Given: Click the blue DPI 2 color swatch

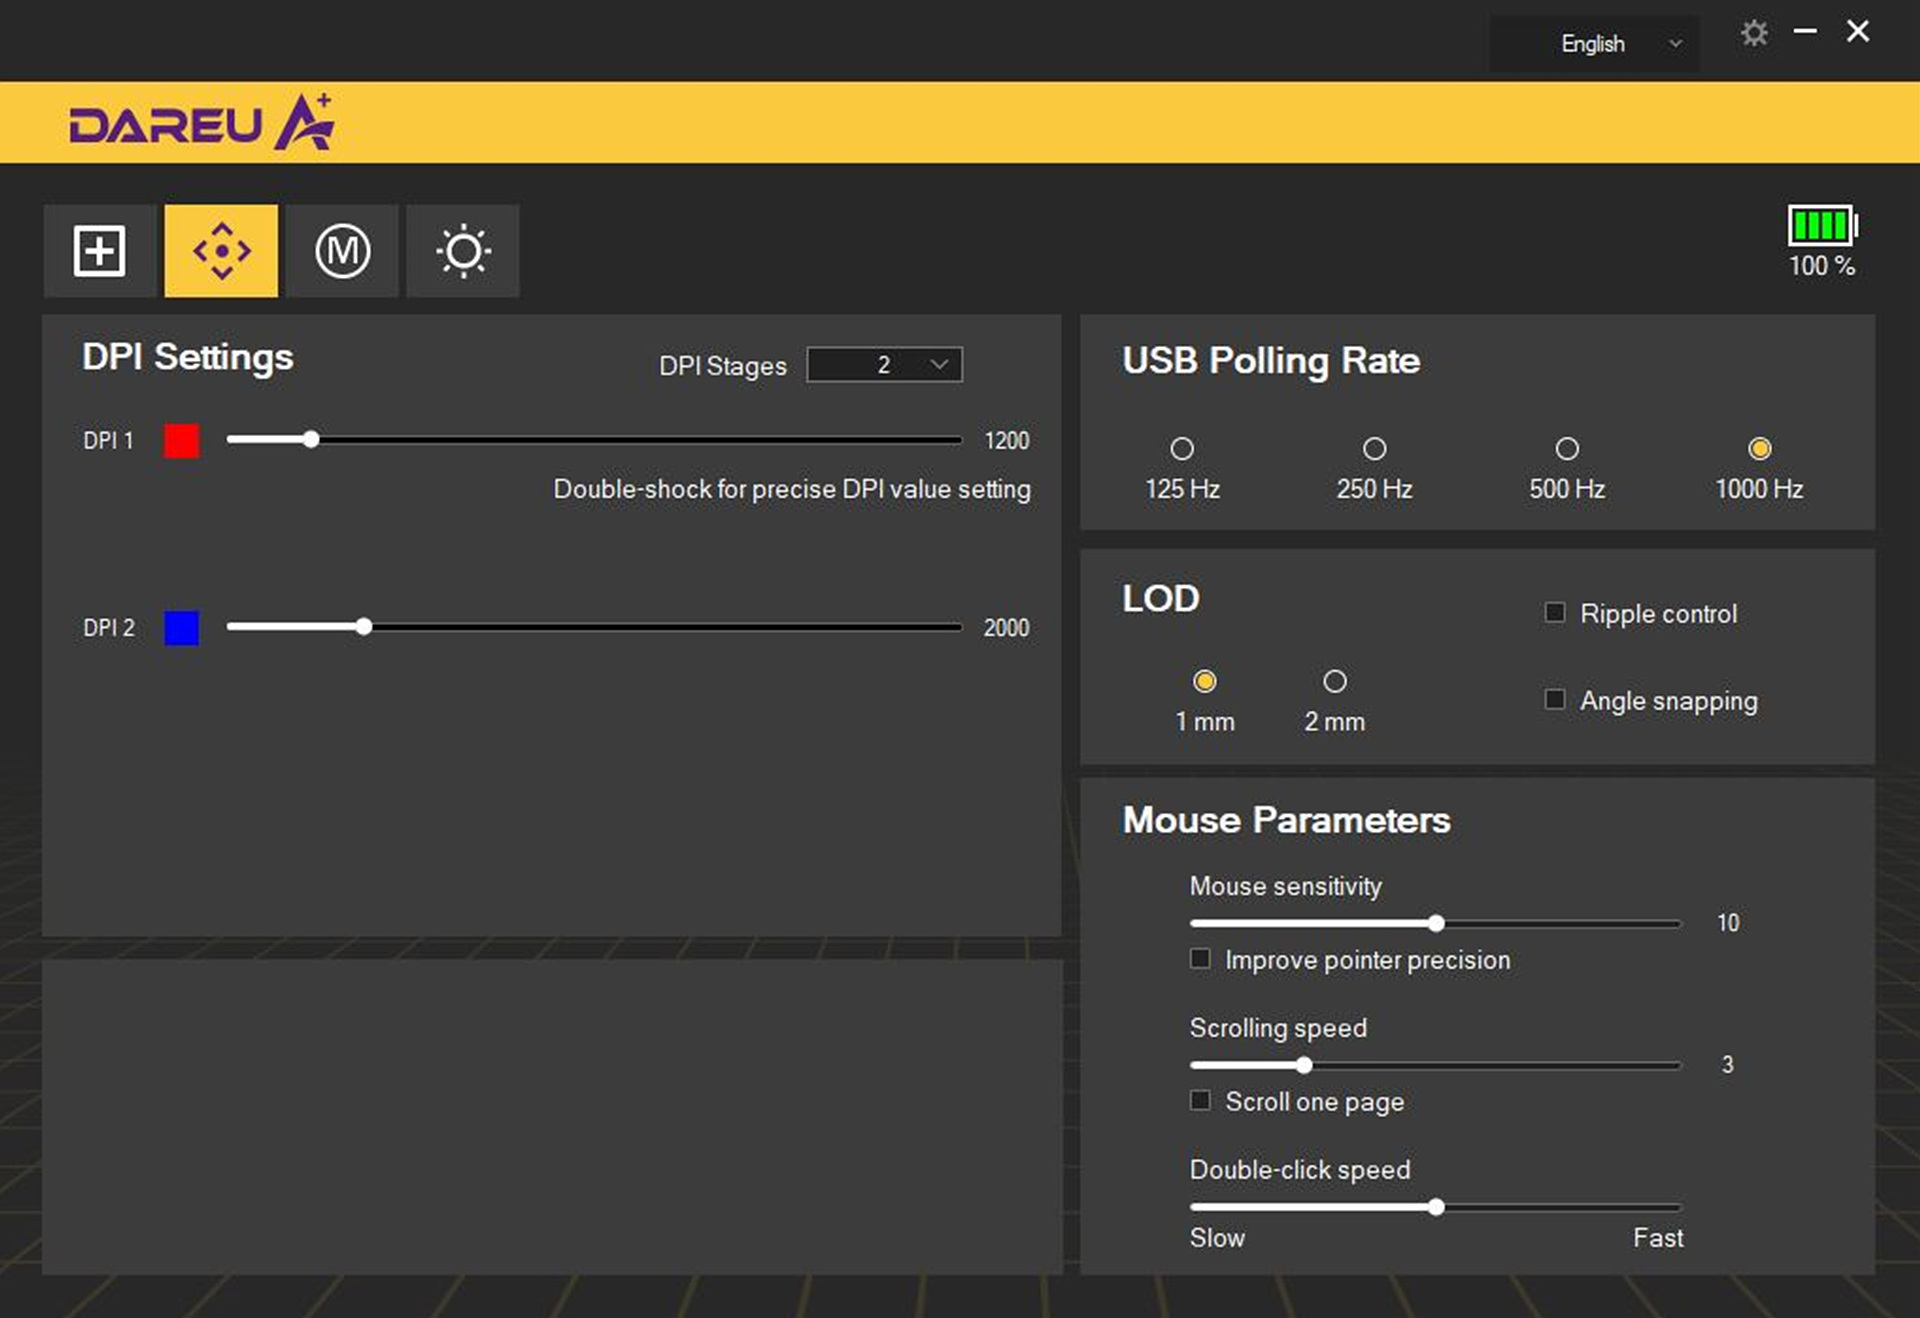Looking at the screenshot, I should click(181, 628).
